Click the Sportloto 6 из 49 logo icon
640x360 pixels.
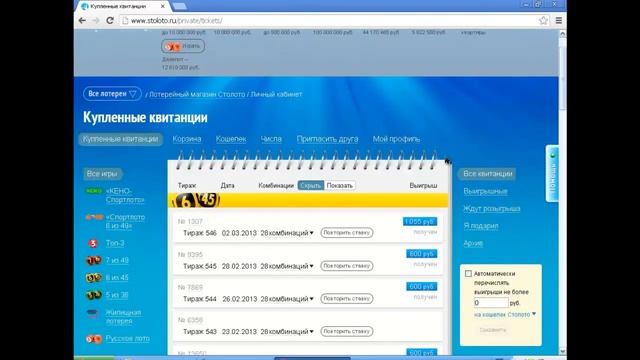pyautogui.click(x=94, y=217)
